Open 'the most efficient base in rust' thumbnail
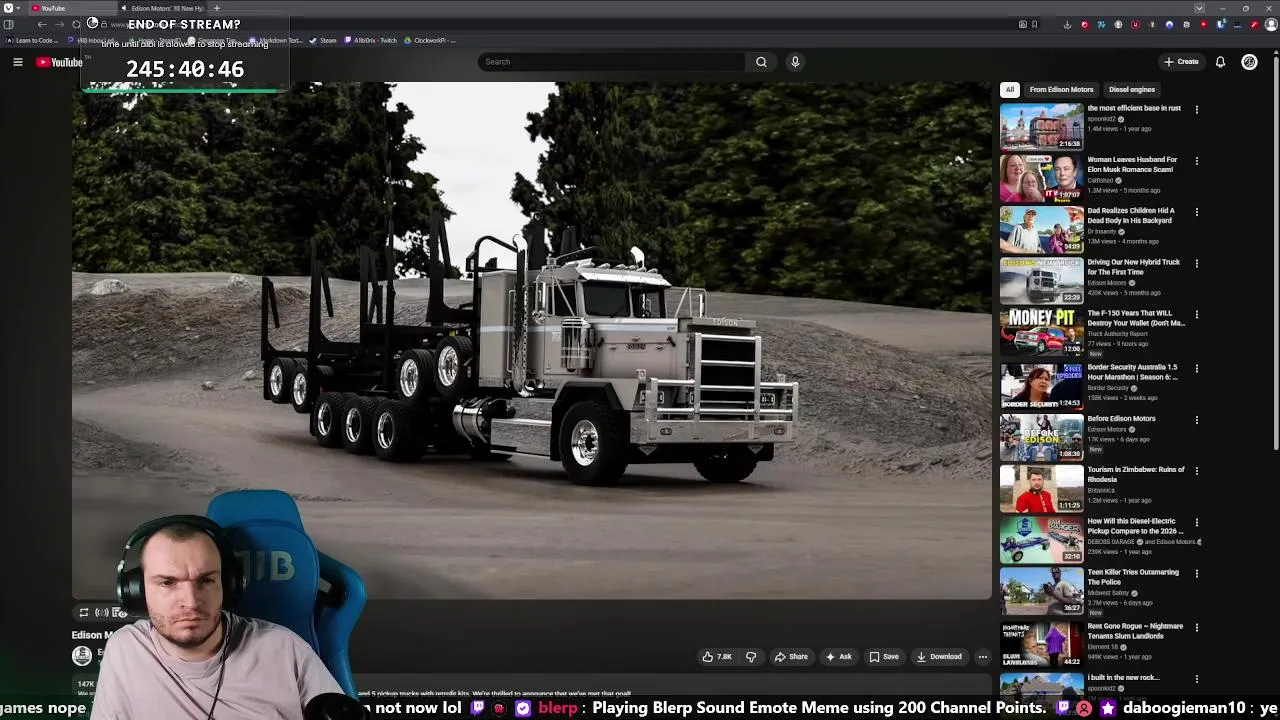The height and width of the screenshot is (720, 1280). (1041, 127)
